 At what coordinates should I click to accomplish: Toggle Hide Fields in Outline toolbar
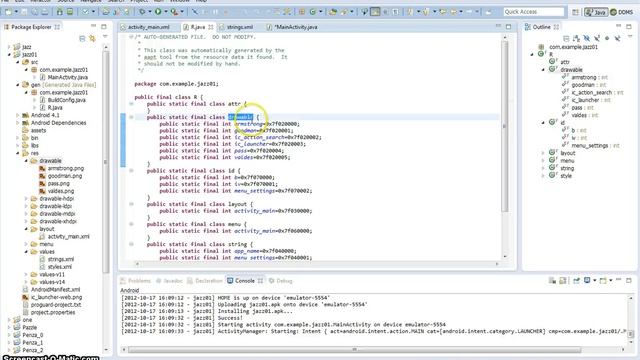pos(587,38)
